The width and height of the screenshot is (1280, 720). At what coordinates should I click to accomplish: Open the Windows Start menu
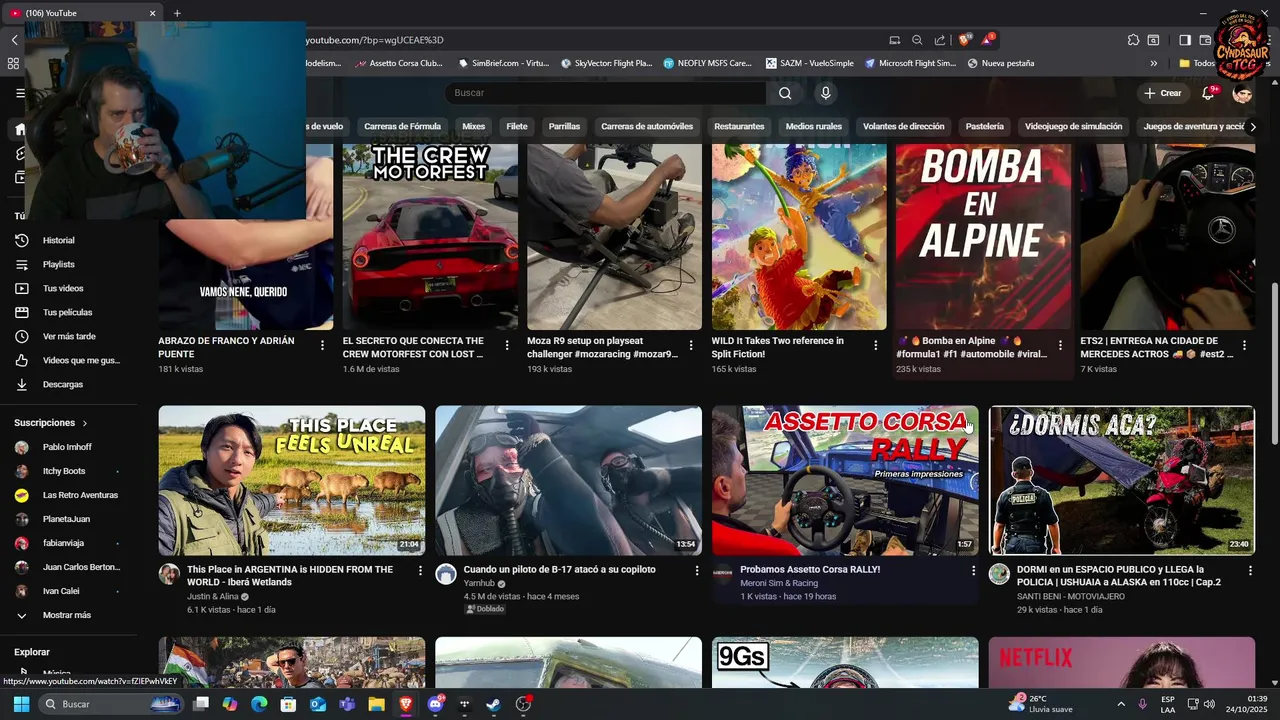[21, 704]
